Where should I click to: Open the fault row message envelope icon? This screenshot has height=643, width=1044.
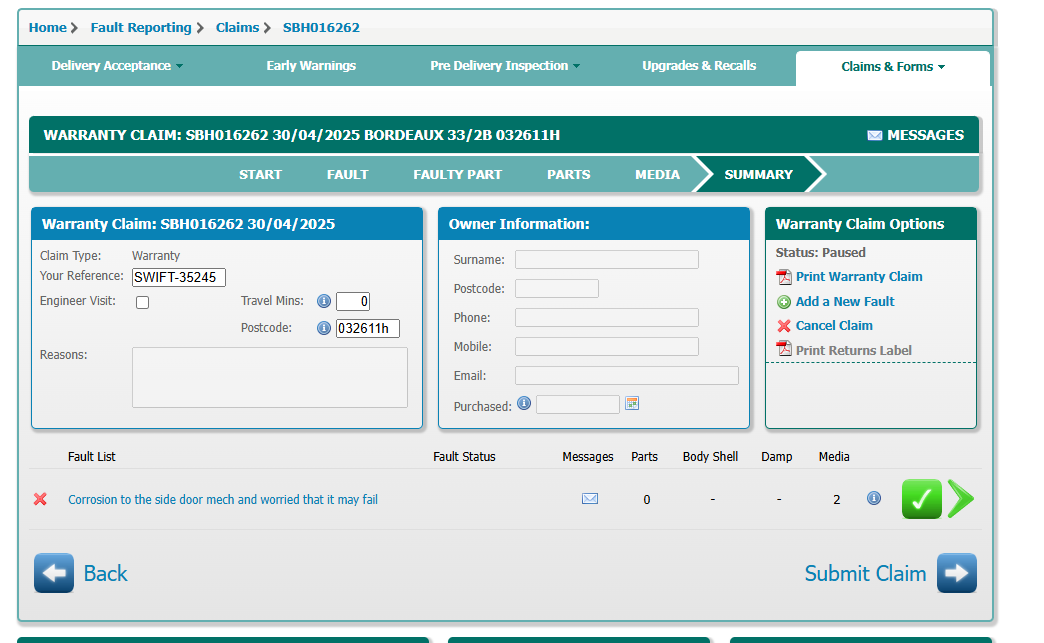coord(590,499)
